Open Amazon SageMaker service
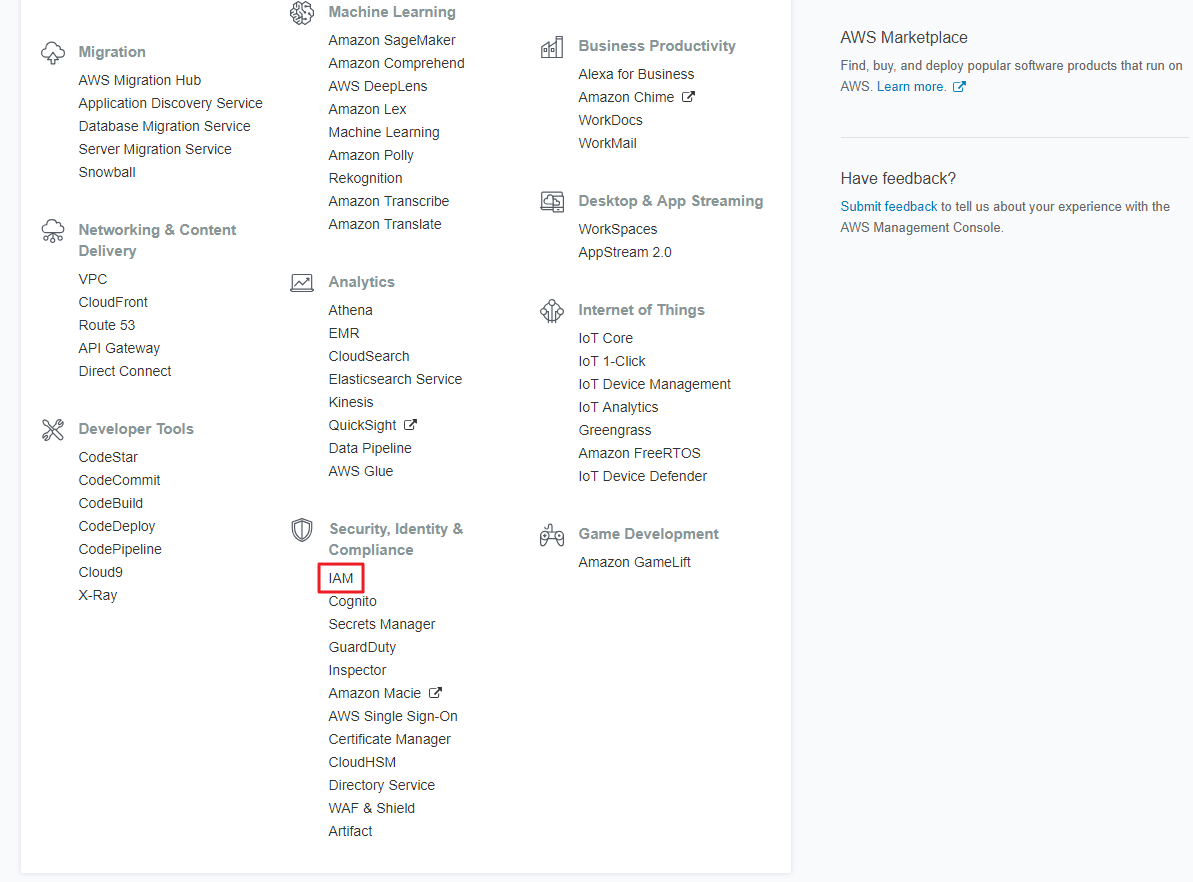The width and height of the screenshot is (1193, 882). tap(392, 40)
